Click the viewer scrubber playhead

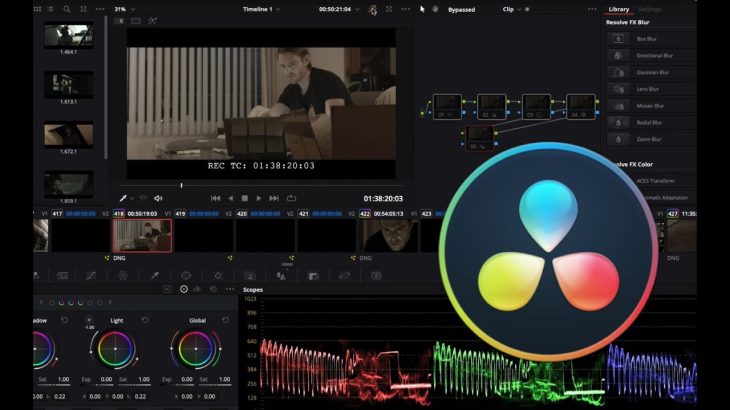coord(182,185)
